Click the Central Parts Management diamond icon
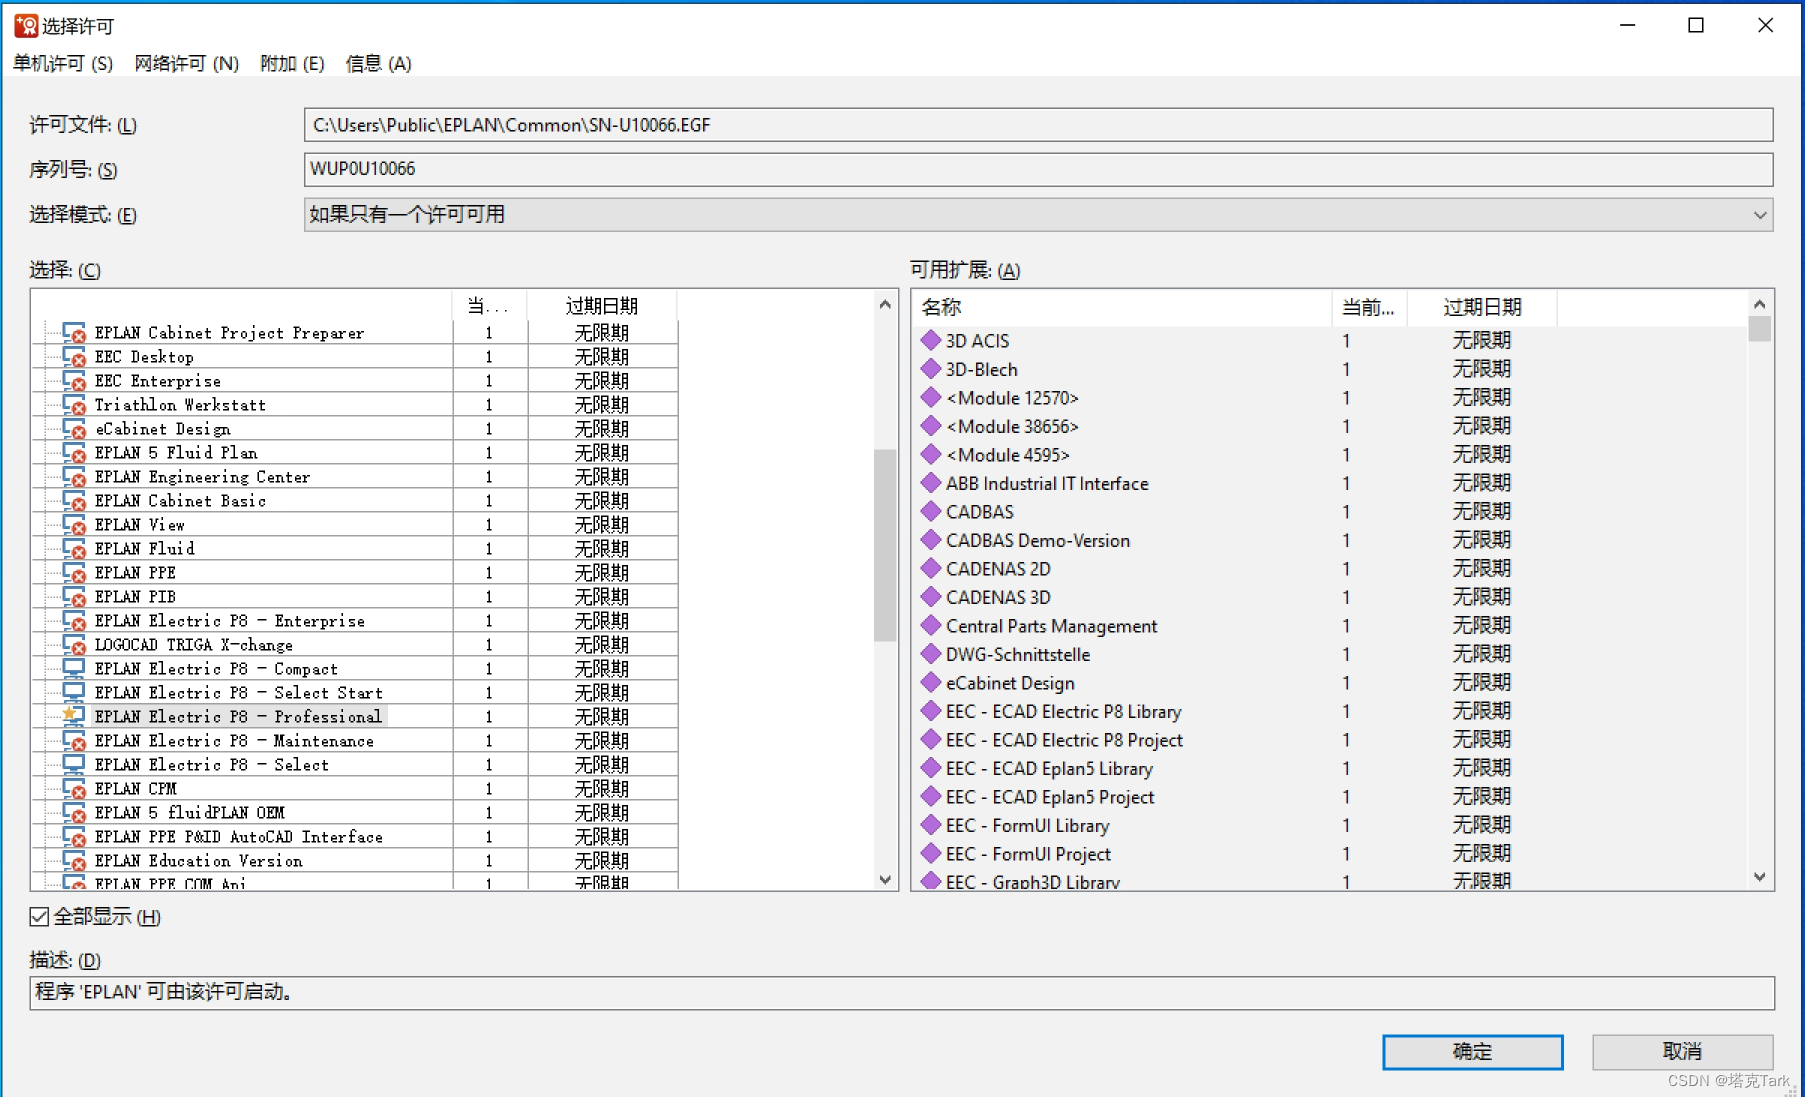 [x=931, y=626]
